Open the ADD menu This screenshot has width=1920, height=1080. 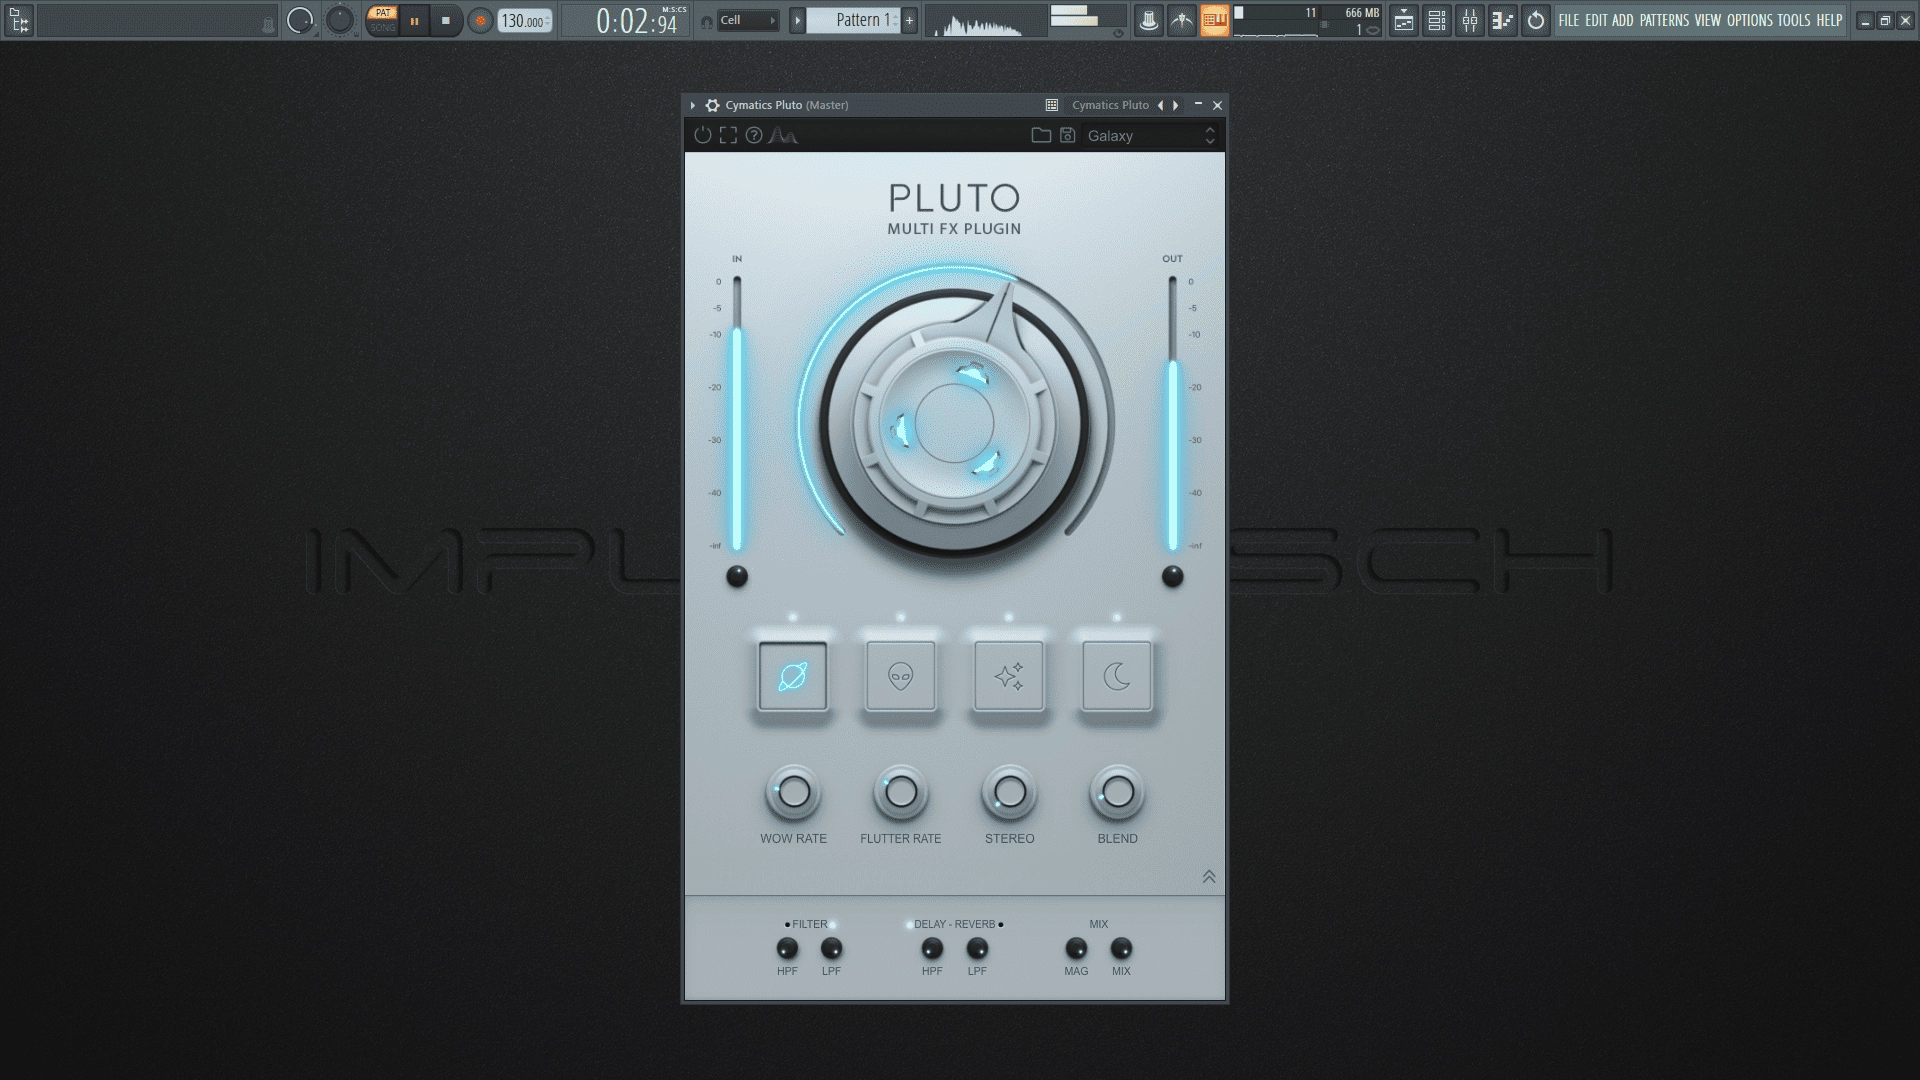[1622, 20]
